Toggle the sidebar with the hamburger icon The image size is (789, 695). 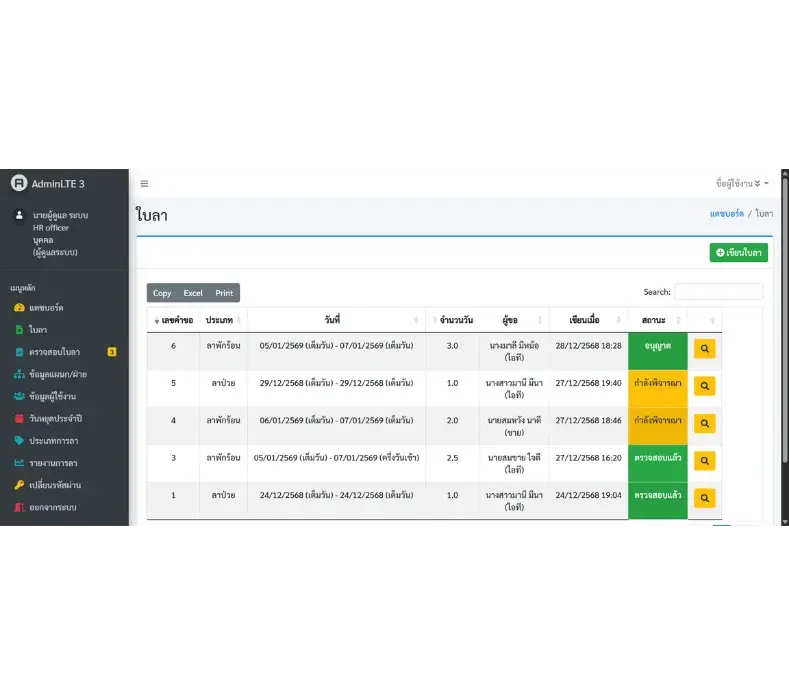144,184
